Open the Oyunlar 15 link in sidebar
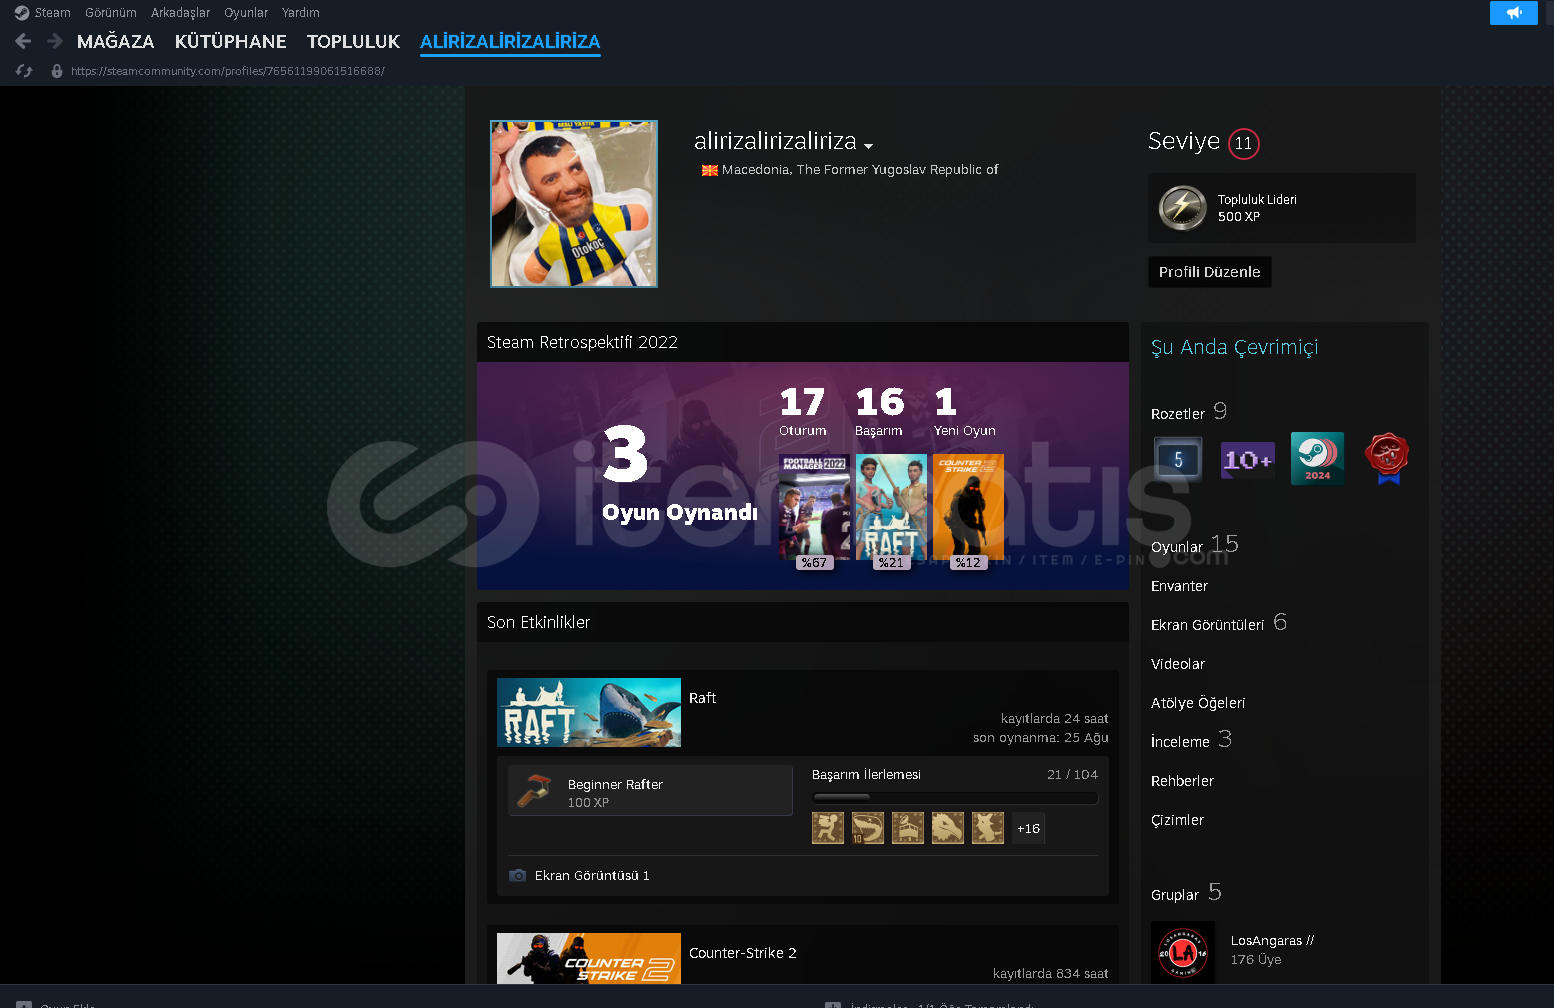Screen dimensions: 1554x1008 point(1195,545)
